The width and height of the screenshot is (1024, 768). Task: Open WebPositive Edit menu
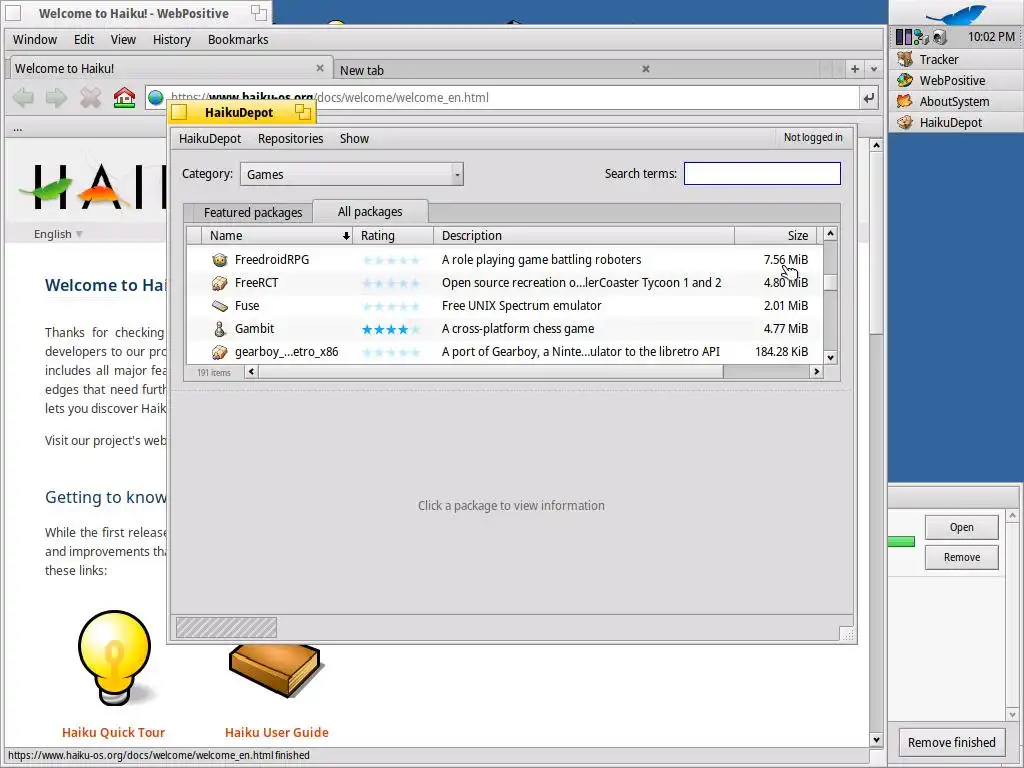pyautogui.click(x=84, y=40)
